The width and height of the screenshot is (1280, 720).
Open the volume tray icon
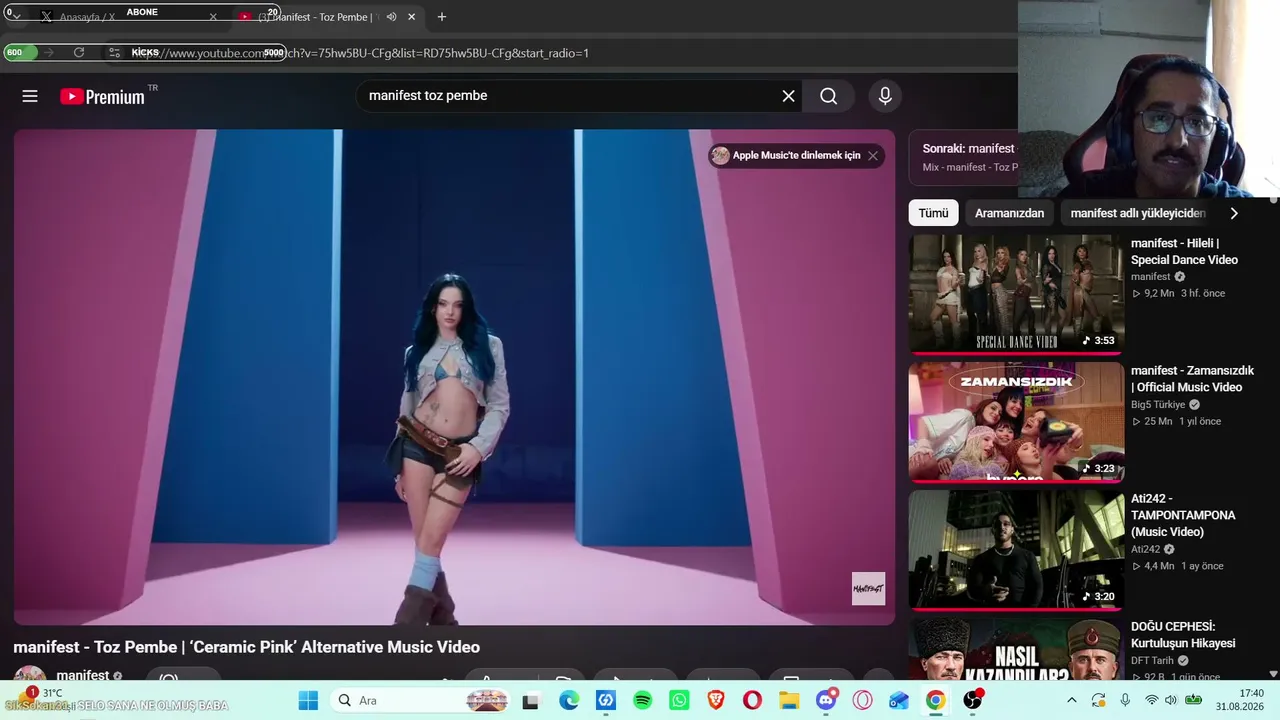point(1171,700)
